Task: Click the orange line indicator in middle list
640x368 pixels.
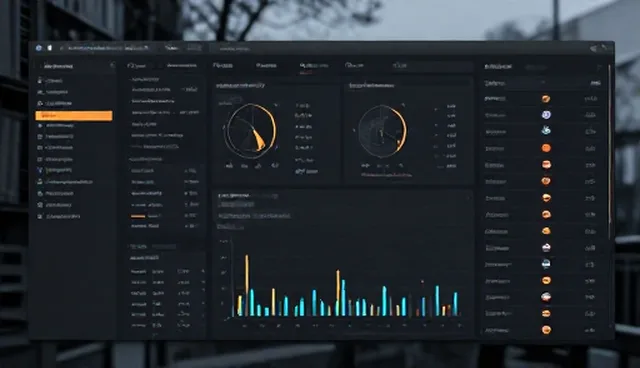Action: [138, 216]
